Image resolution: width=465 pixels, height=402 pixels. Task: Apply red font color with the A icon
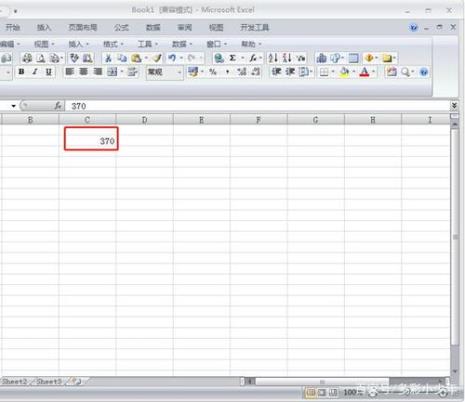click(364, 72)
